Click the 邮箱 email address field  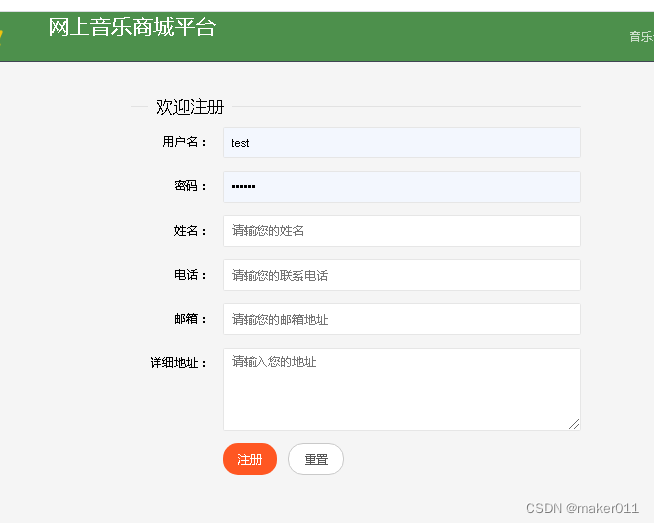coord(402,319)
